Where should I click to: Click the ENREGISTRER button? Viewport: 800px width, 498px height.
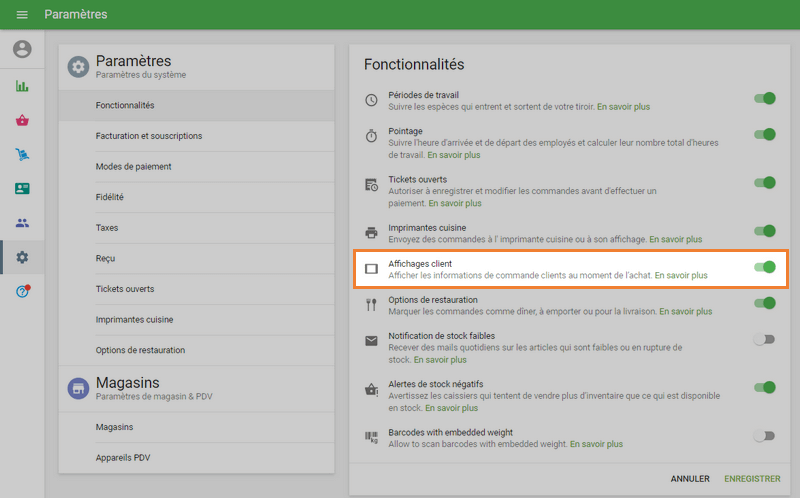(752, 479)
